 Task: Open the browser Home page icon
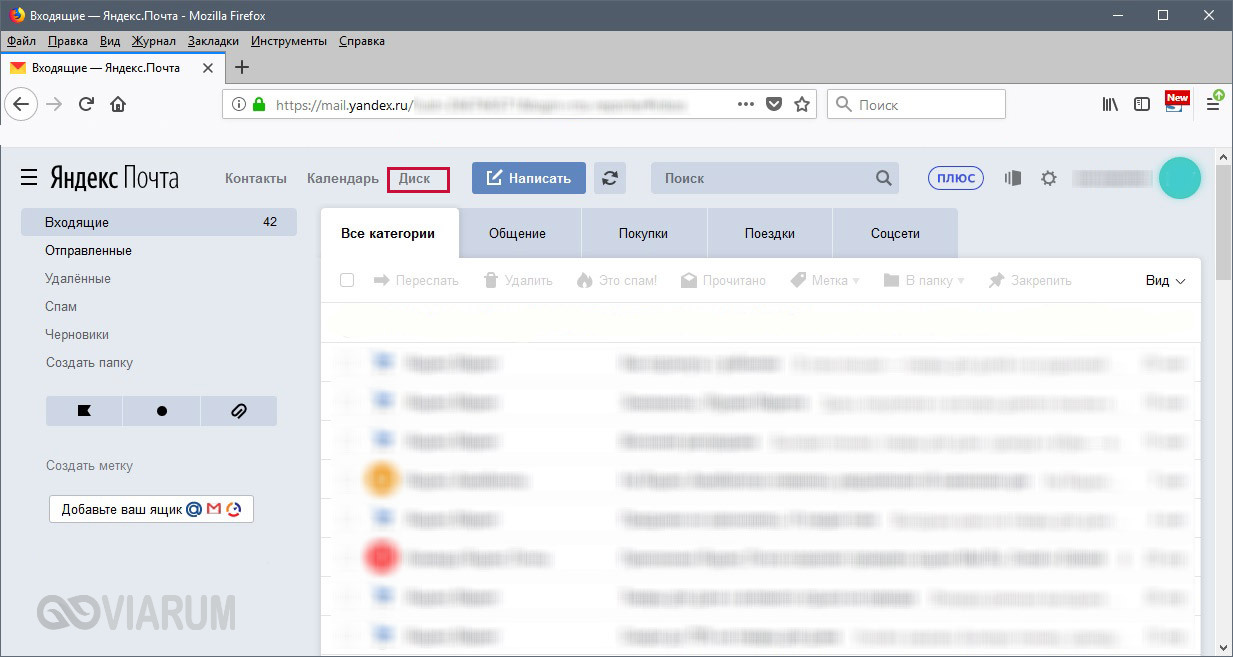click(x=118, y=104)
